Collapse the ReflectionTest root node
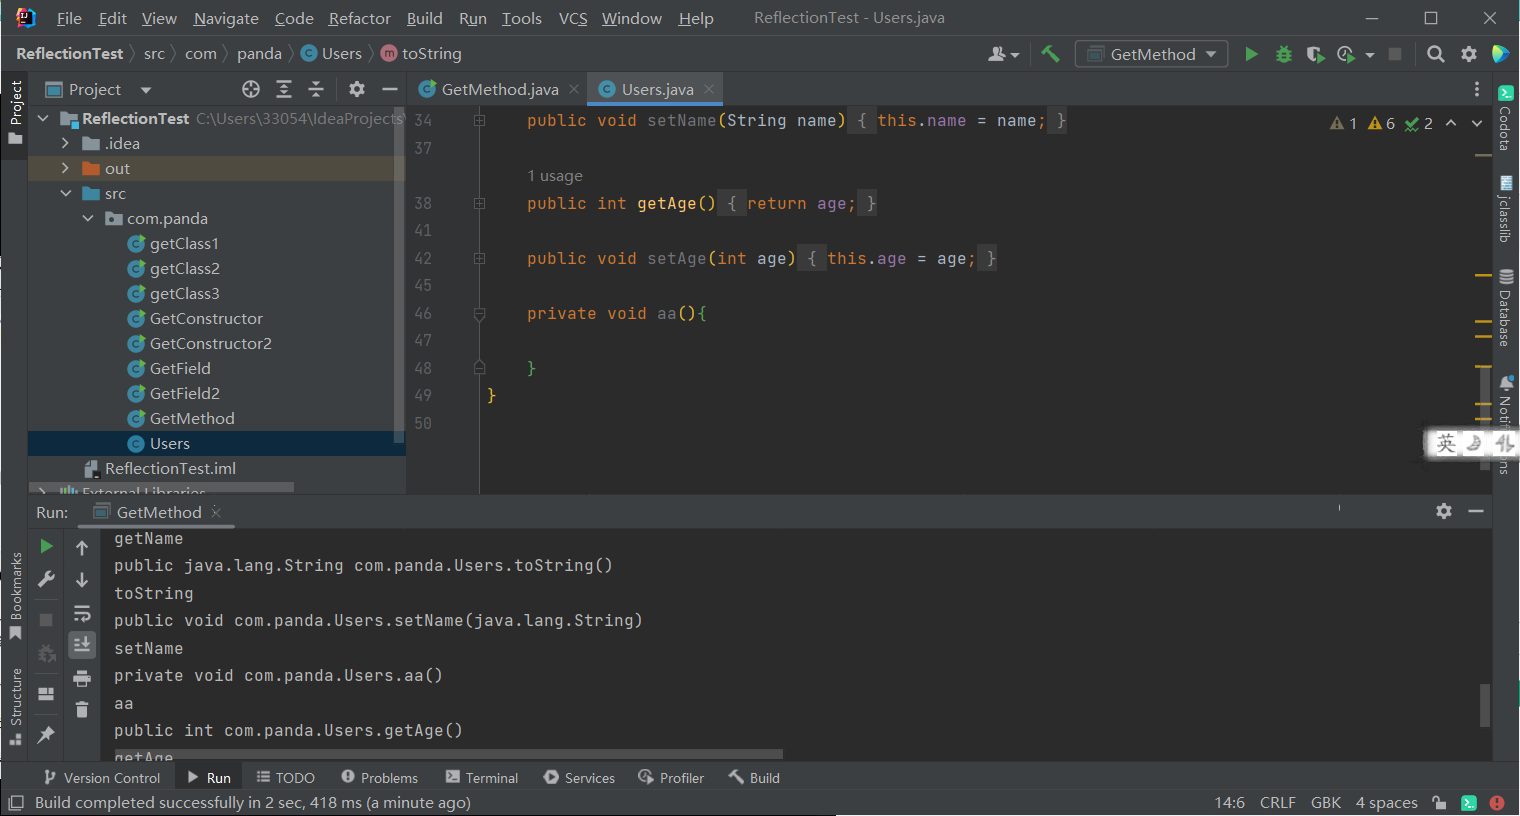The height and width of the screenshot is (816, 1520). 43,118
